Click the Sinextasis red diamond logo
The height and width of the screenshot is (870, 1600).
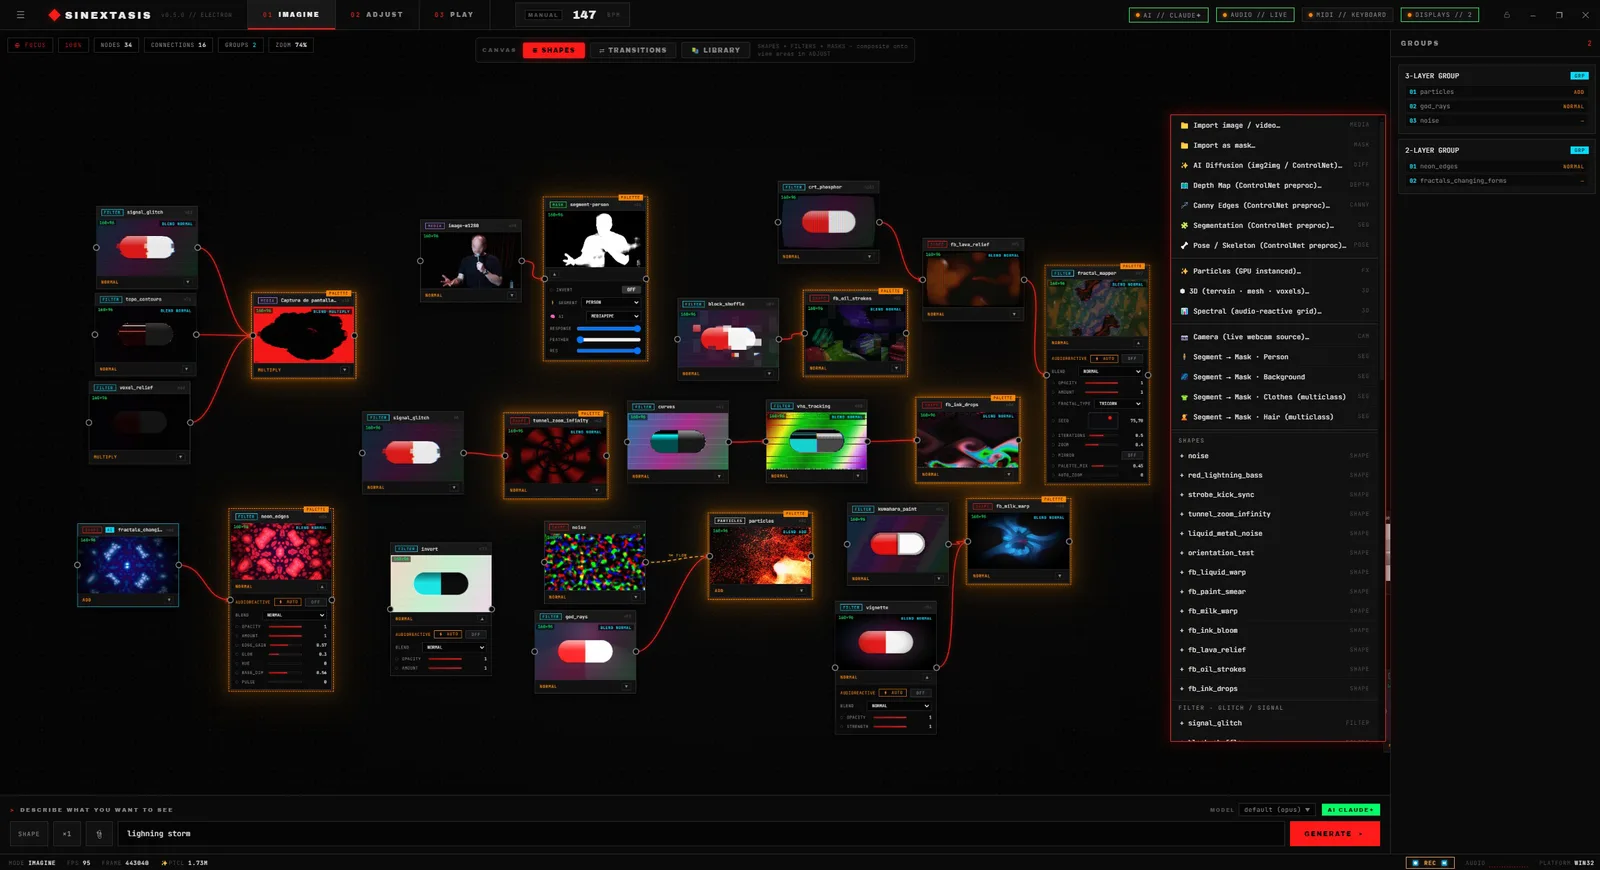[x=54, y=15]
